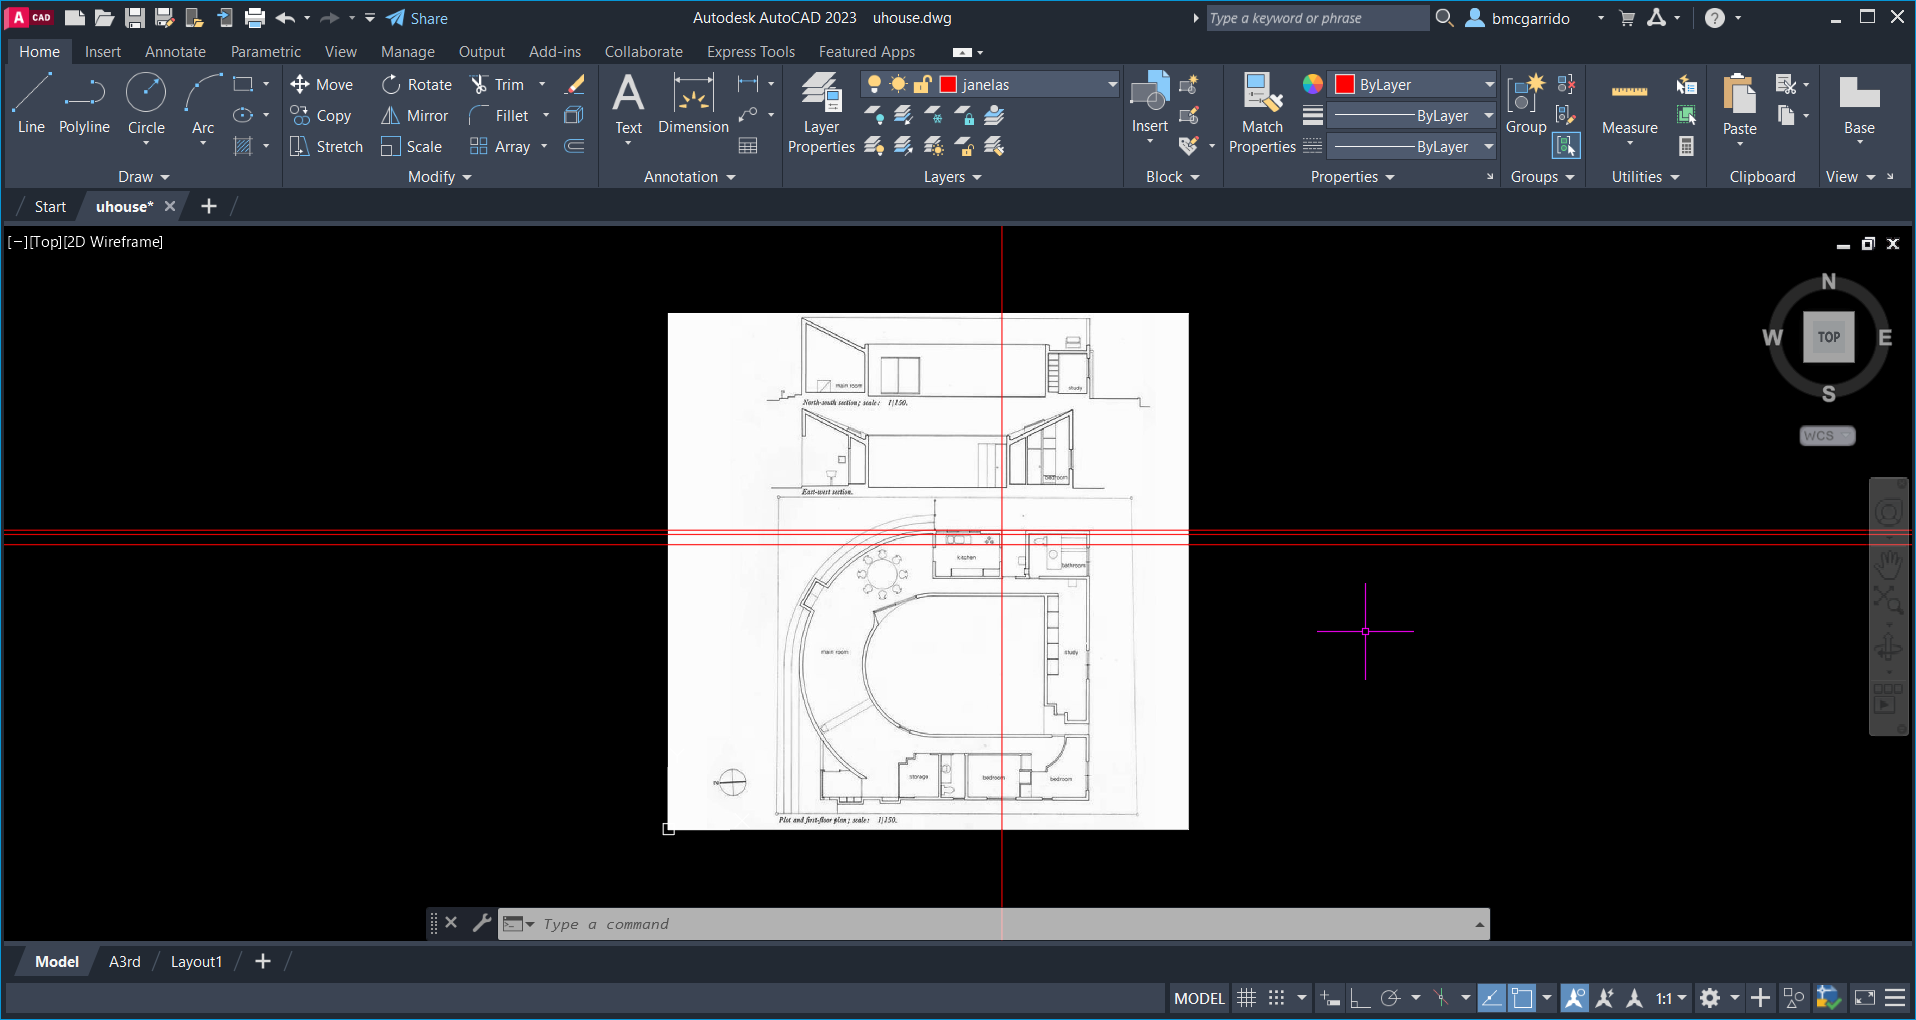This screenshot has height=1020, width=1916.
Task: Click the Mirror tool icon
Action: pos(391,116)
